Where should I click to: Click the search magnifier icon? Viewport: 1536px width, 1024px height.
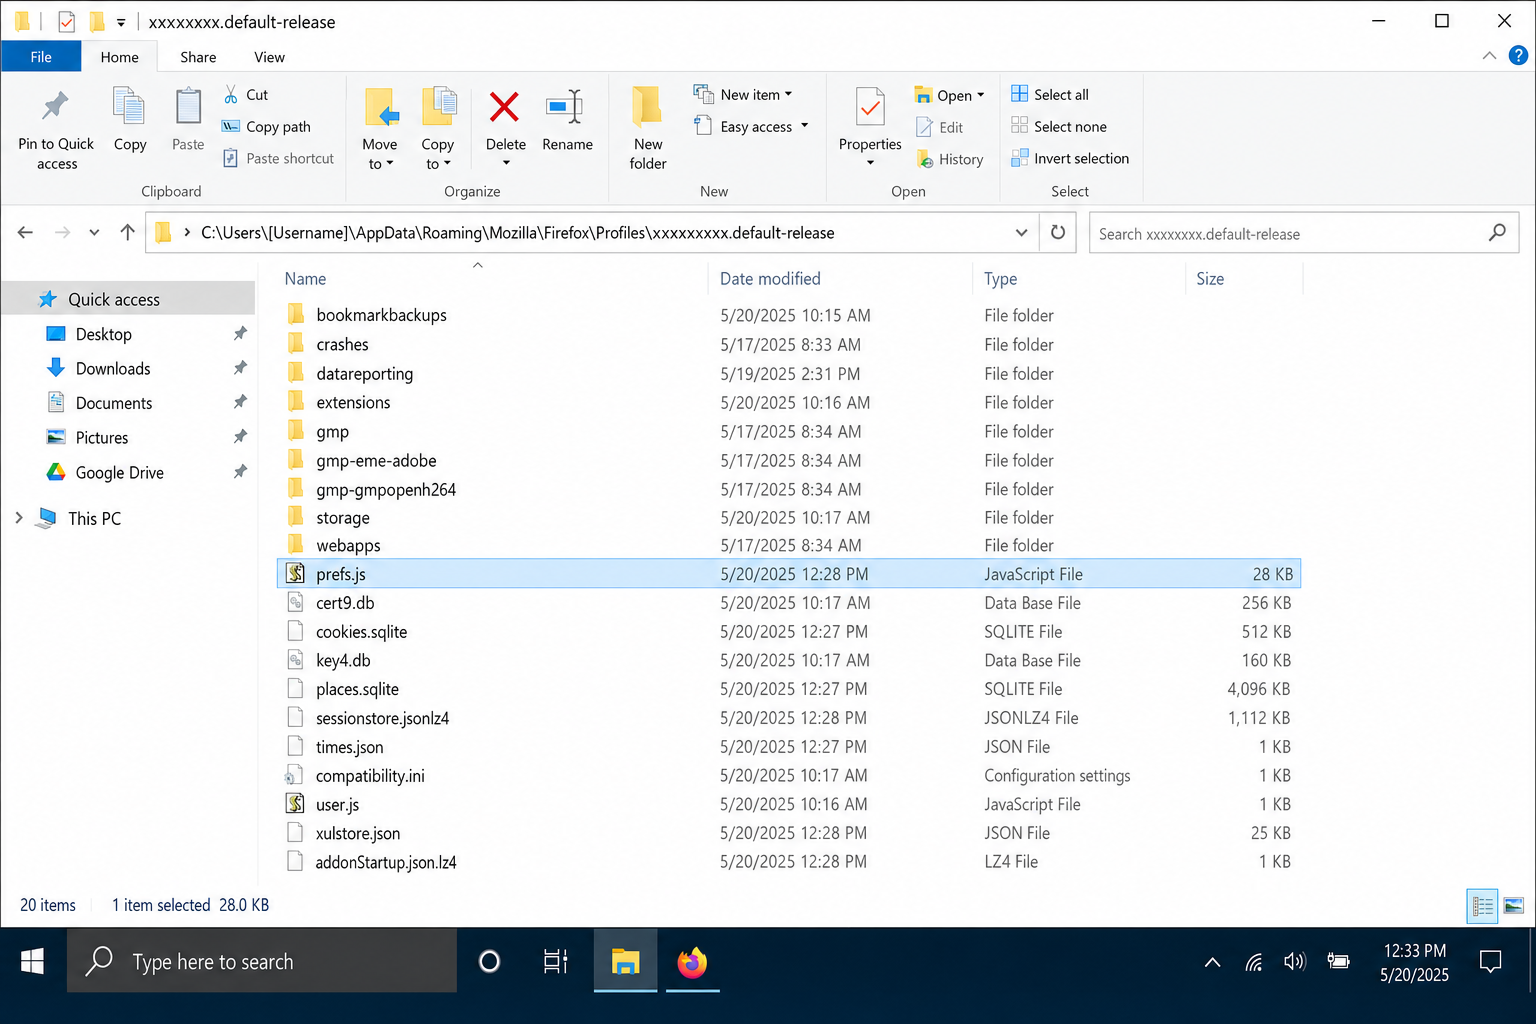pyautogui.click(x=1497, y=233)
